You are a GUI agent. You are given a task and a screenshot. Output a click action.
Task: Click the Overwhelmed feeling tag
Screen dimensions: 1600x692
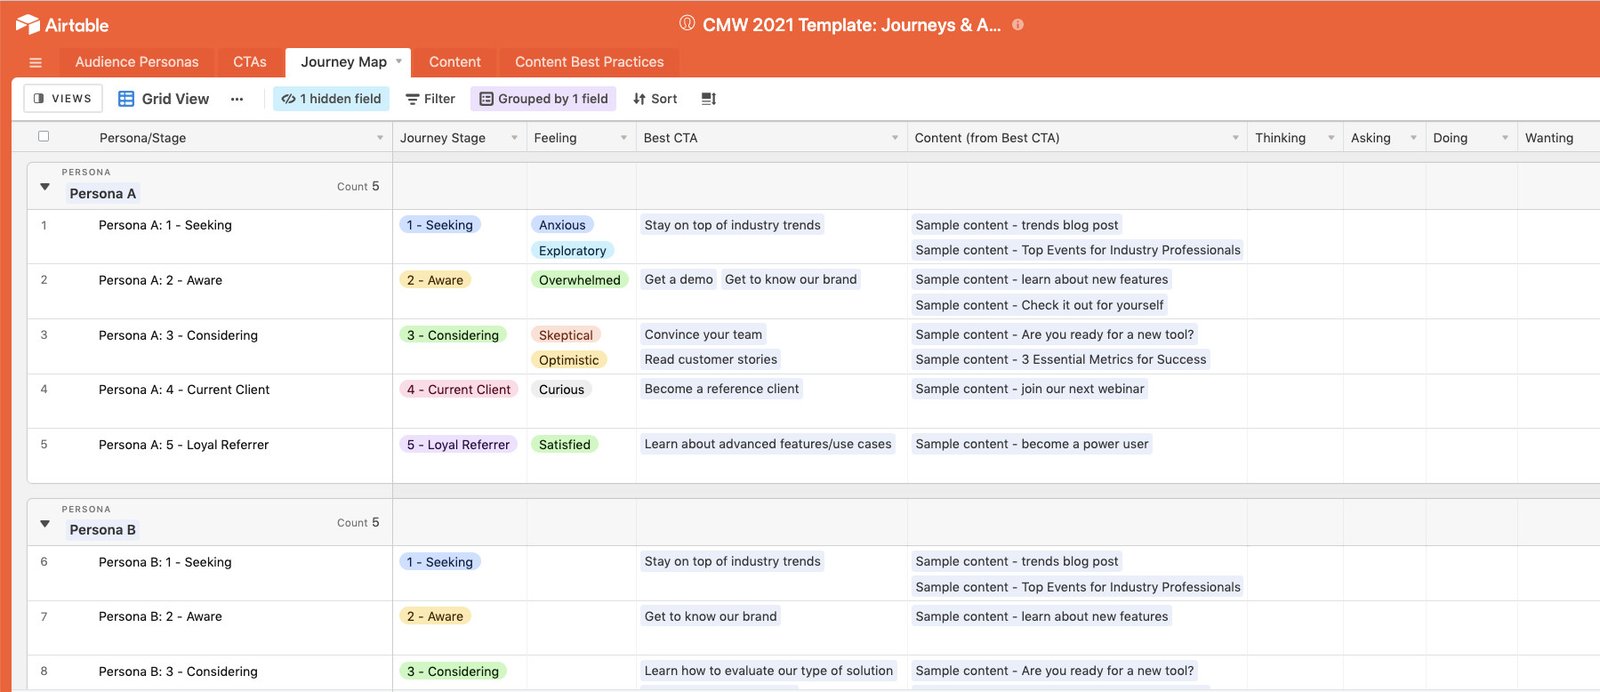pyautogui.click(x=579, y=280)
